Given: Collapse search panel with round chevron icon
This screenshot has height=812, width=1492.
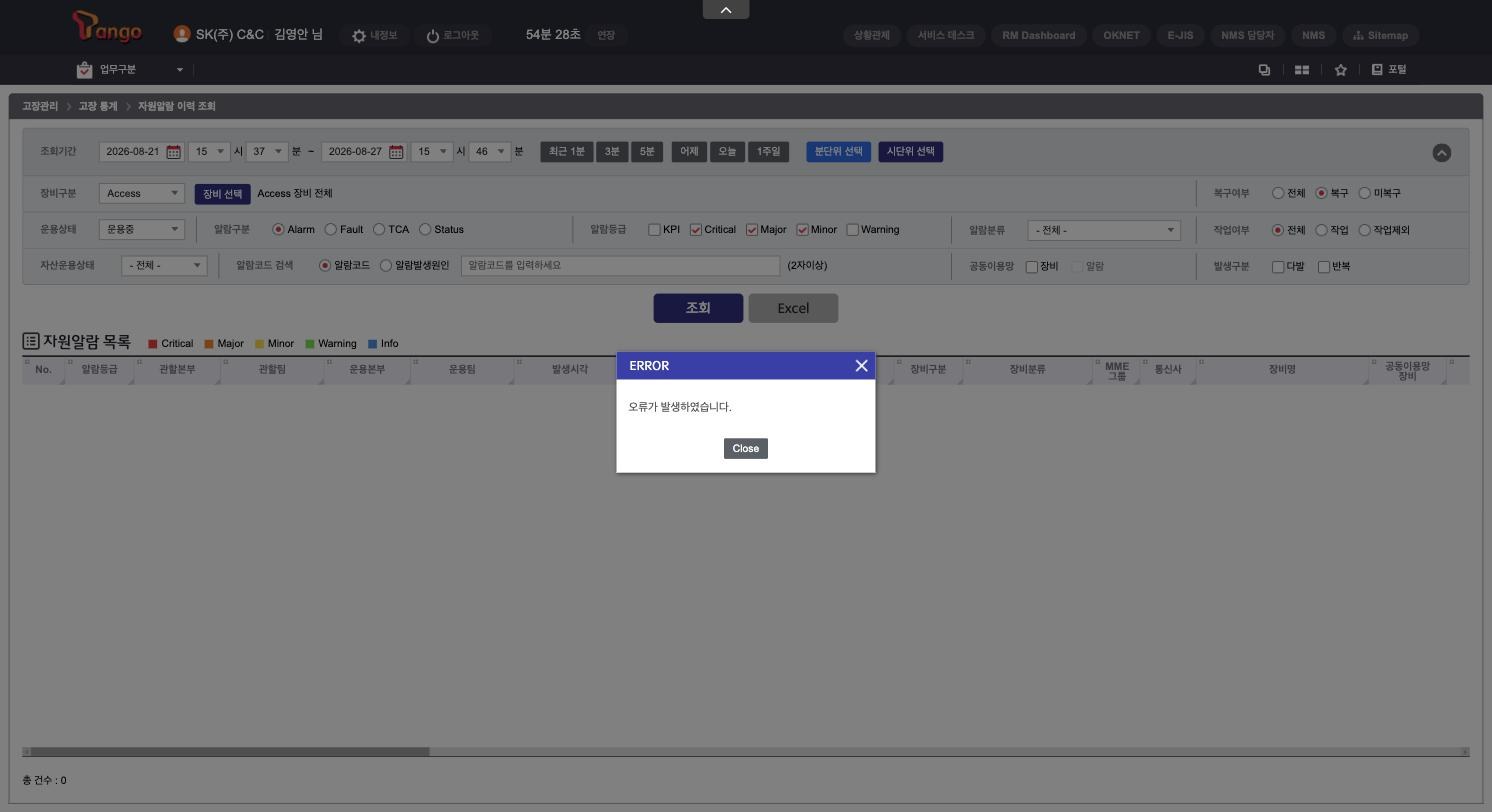Looking at the screenshot, I should 1441,152.
